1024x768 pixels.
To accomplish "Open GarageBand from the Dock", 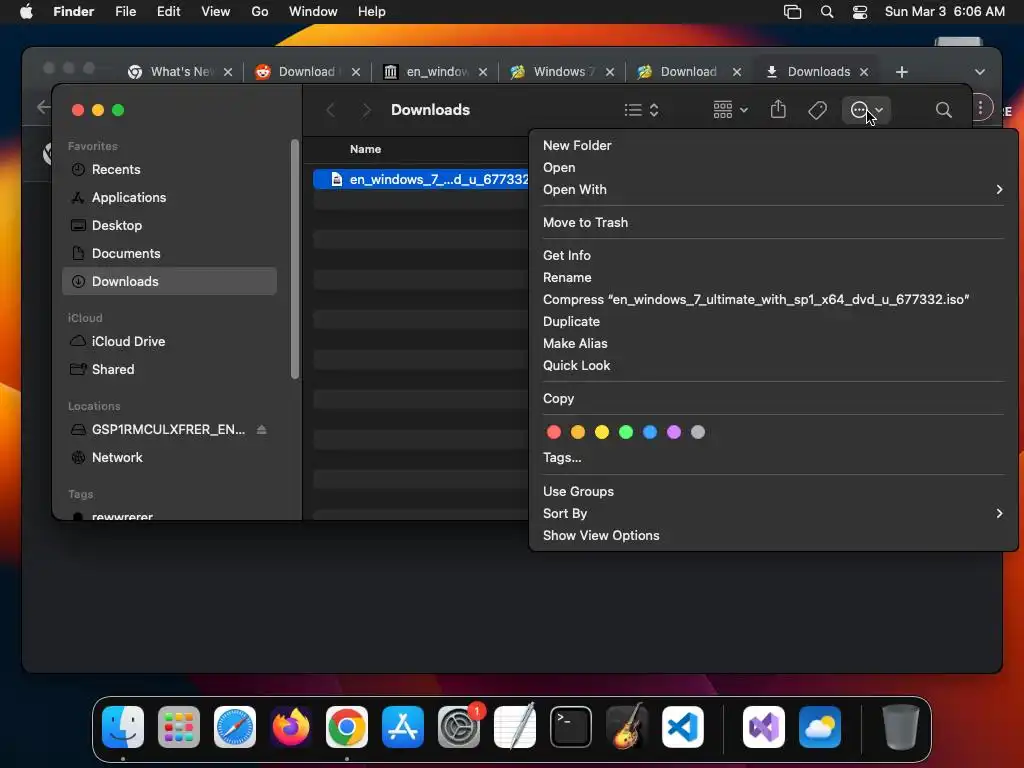I will 626,727.
